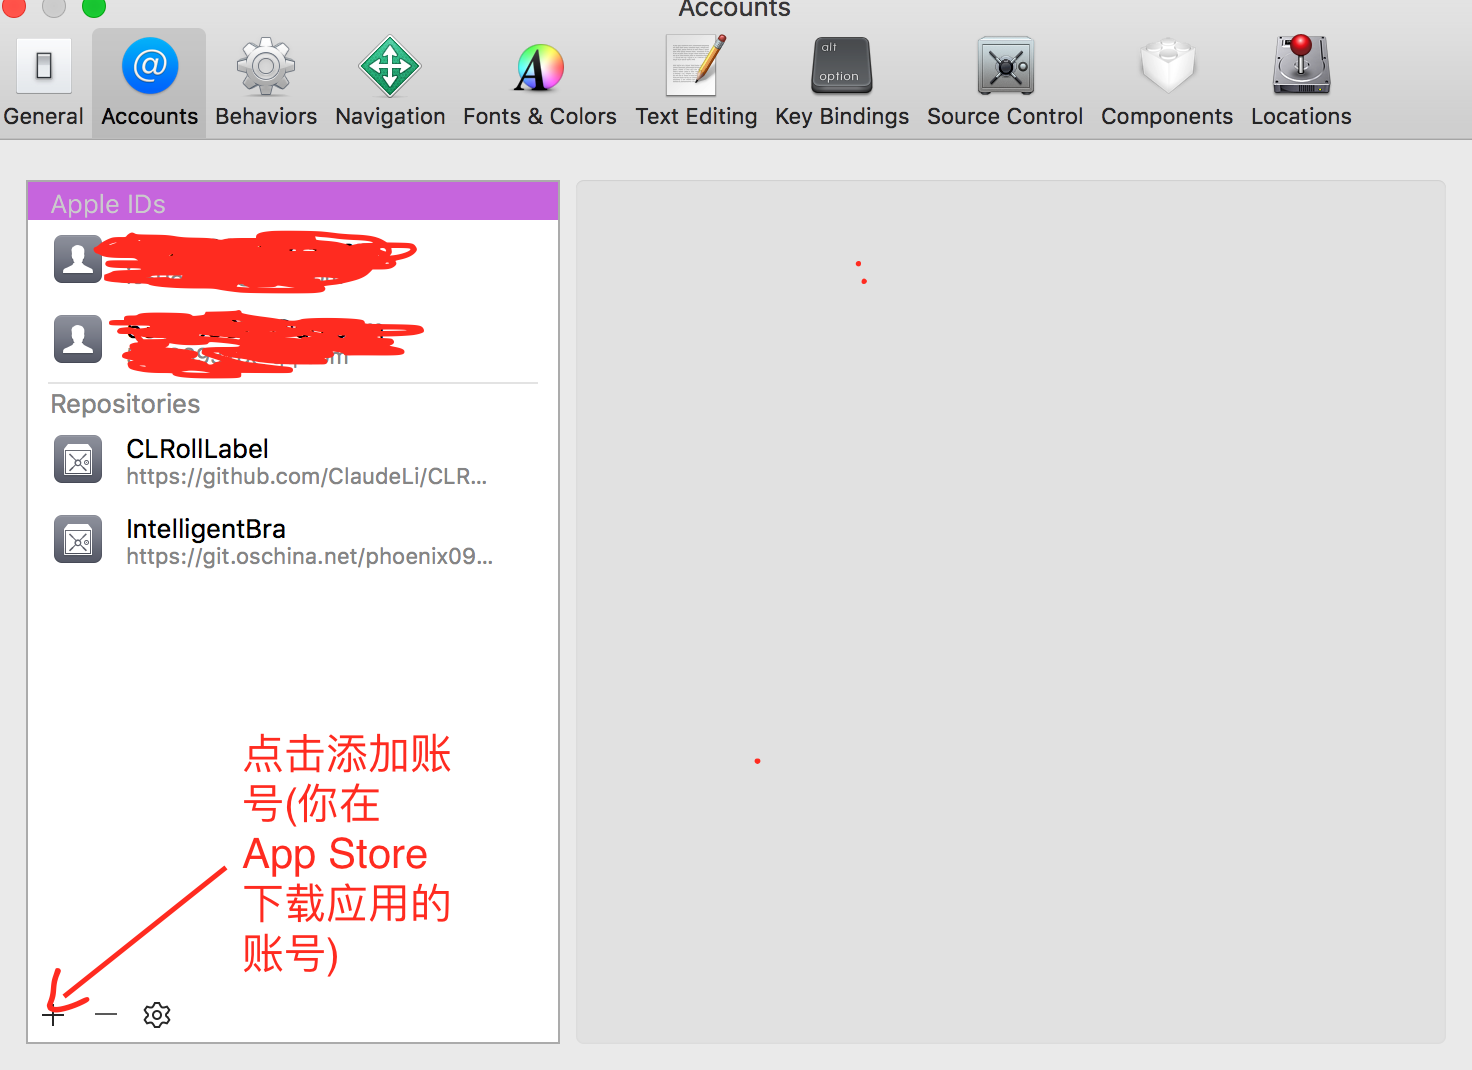Select the first Apple ID avatar icon
This screenshot has height=1070, width=1472.
tap(78, 259)
